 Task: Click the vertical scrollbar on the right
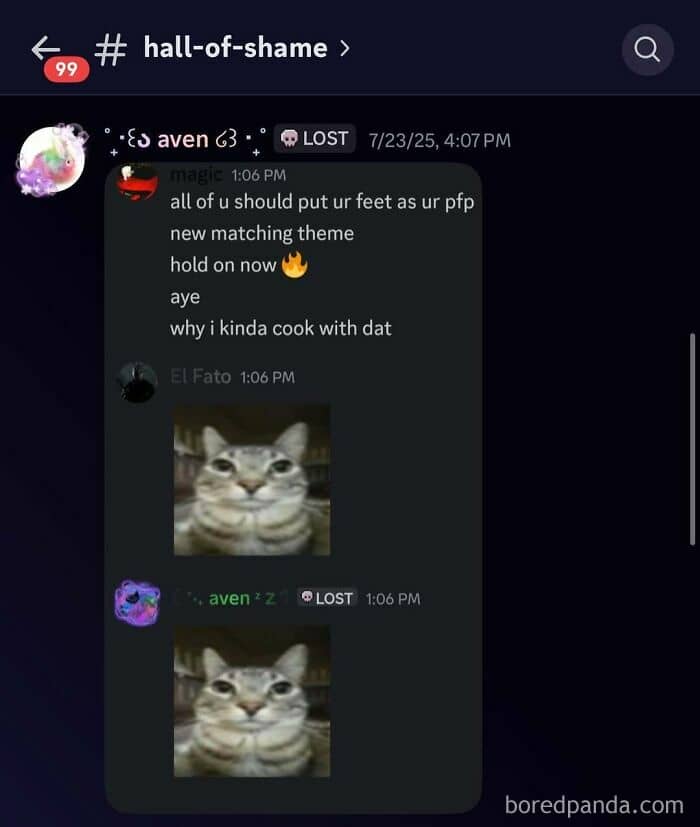tap(693, 439)
